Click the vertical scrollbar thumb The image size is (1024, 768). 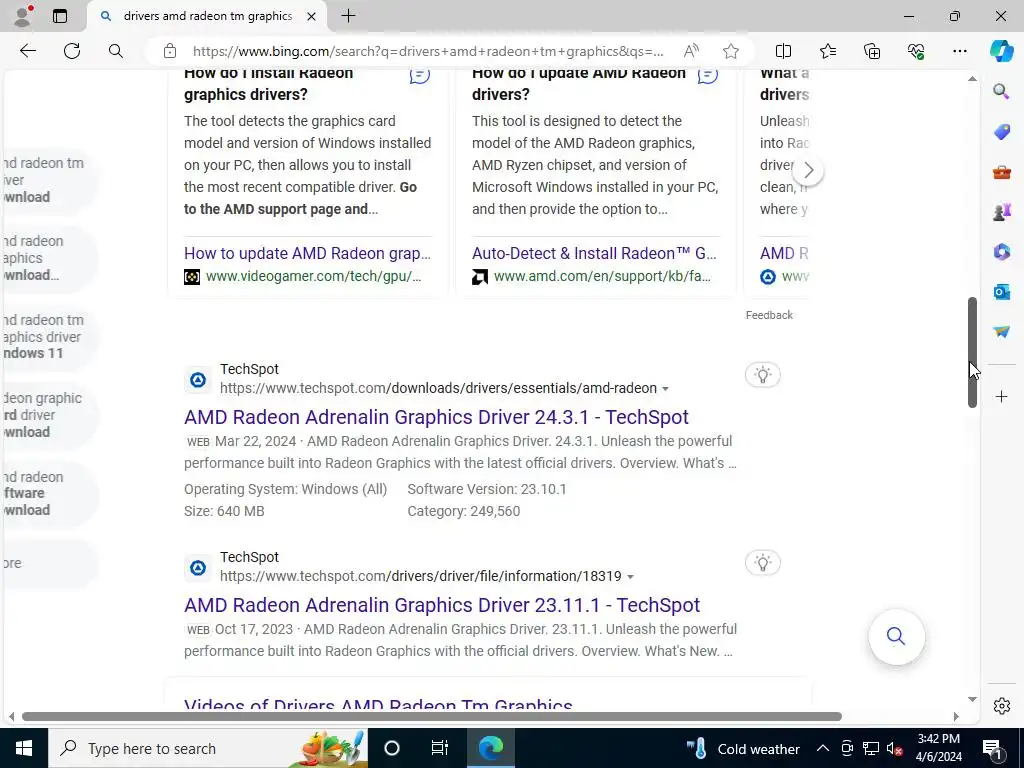972,353
